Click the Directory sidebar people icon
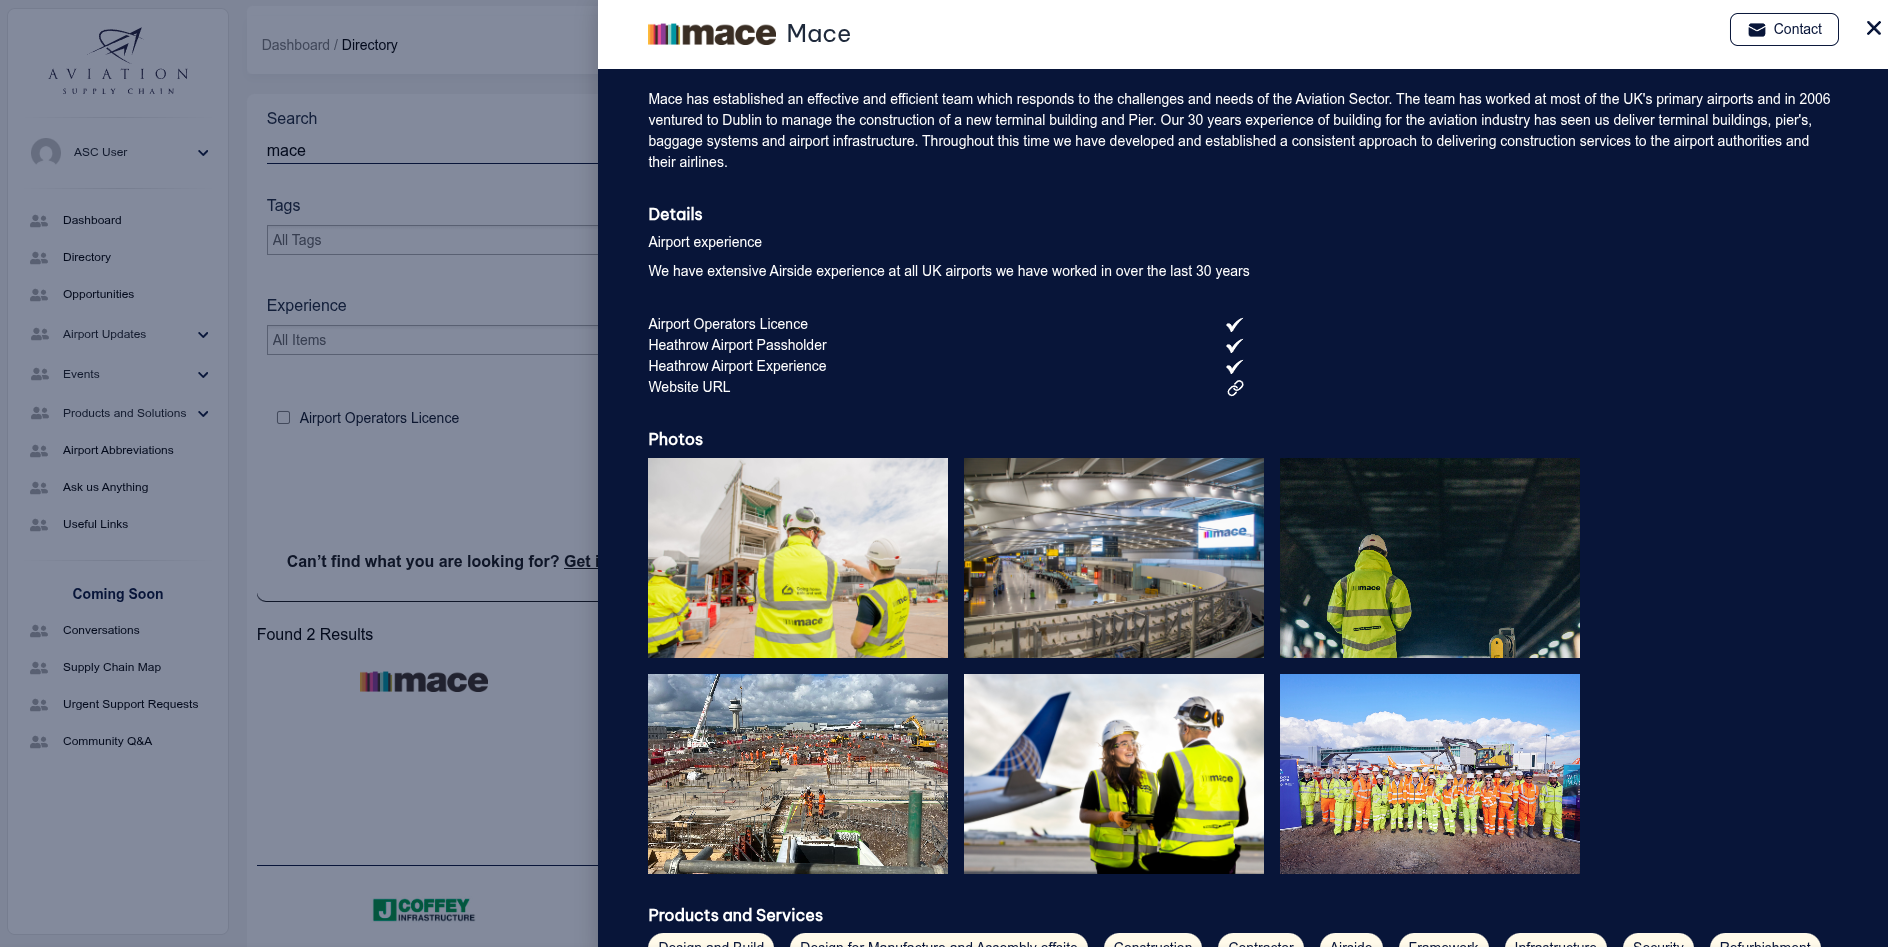This screenshot has height=947, width=1888. coord(39,258)
